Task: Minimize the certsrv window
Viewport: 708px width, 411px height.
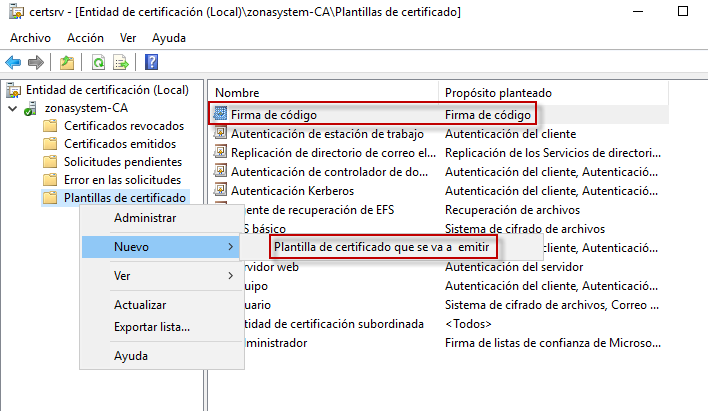Action: point(638,11)
